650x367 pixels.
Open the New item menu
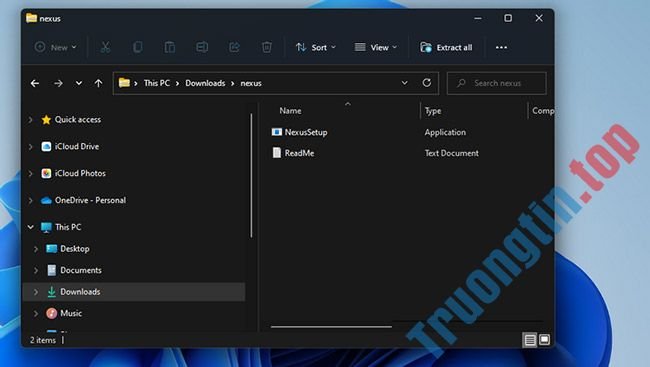click(x=56, y=47)
